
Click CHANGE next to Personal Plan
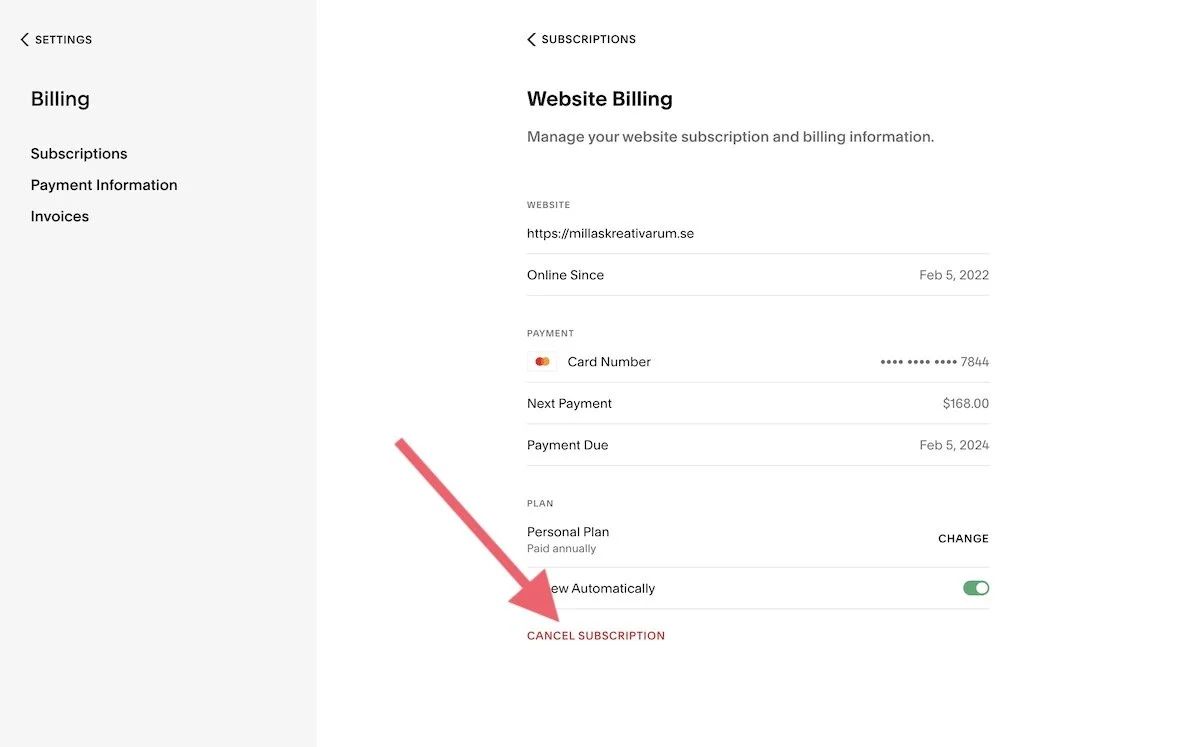click(x=963, y=538)
